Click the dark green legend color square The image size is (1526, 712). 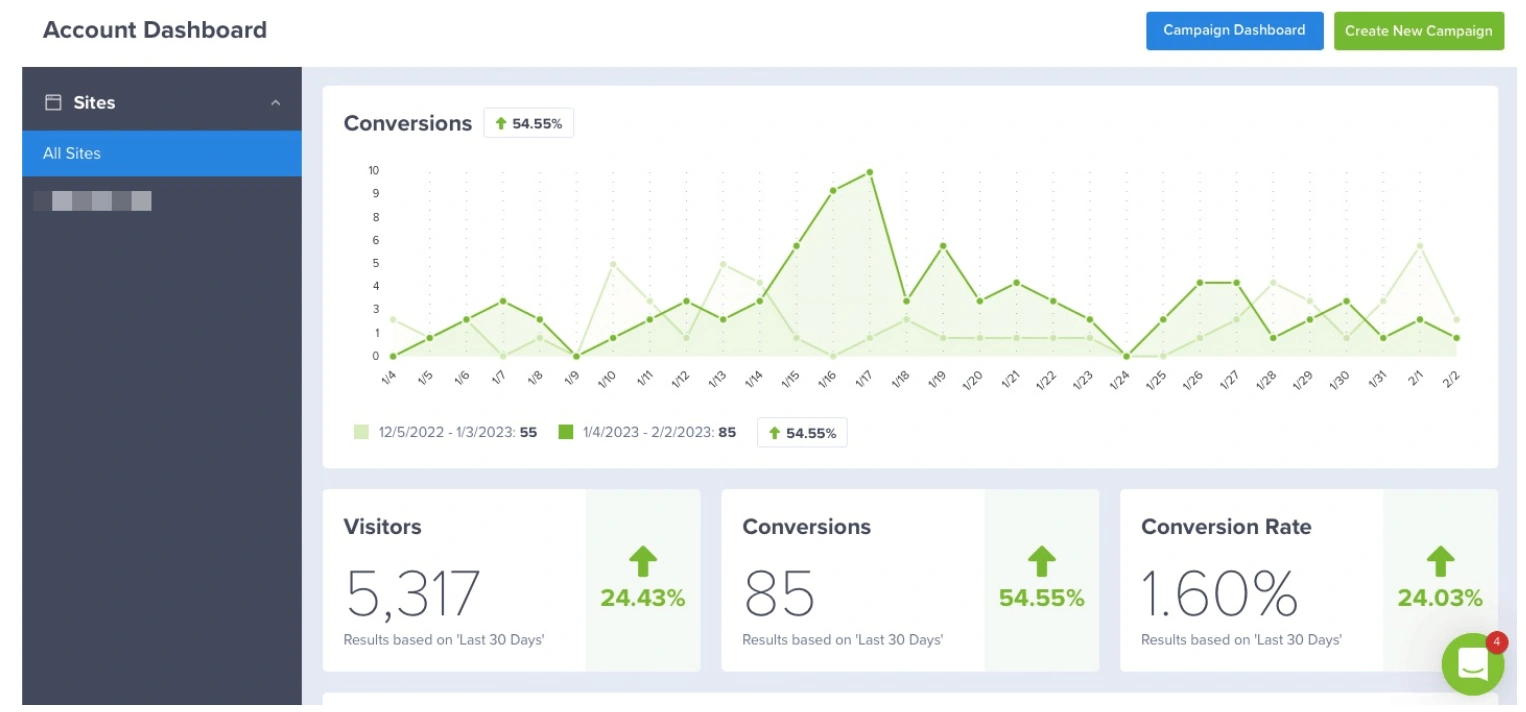coord(566,432)
